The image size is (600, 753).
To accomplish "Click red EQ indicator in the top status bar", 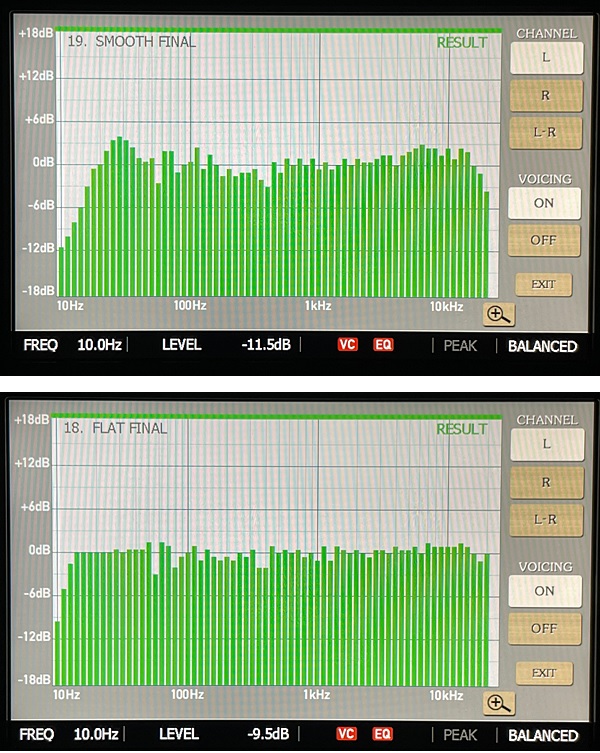I will [x=383, y=345].
